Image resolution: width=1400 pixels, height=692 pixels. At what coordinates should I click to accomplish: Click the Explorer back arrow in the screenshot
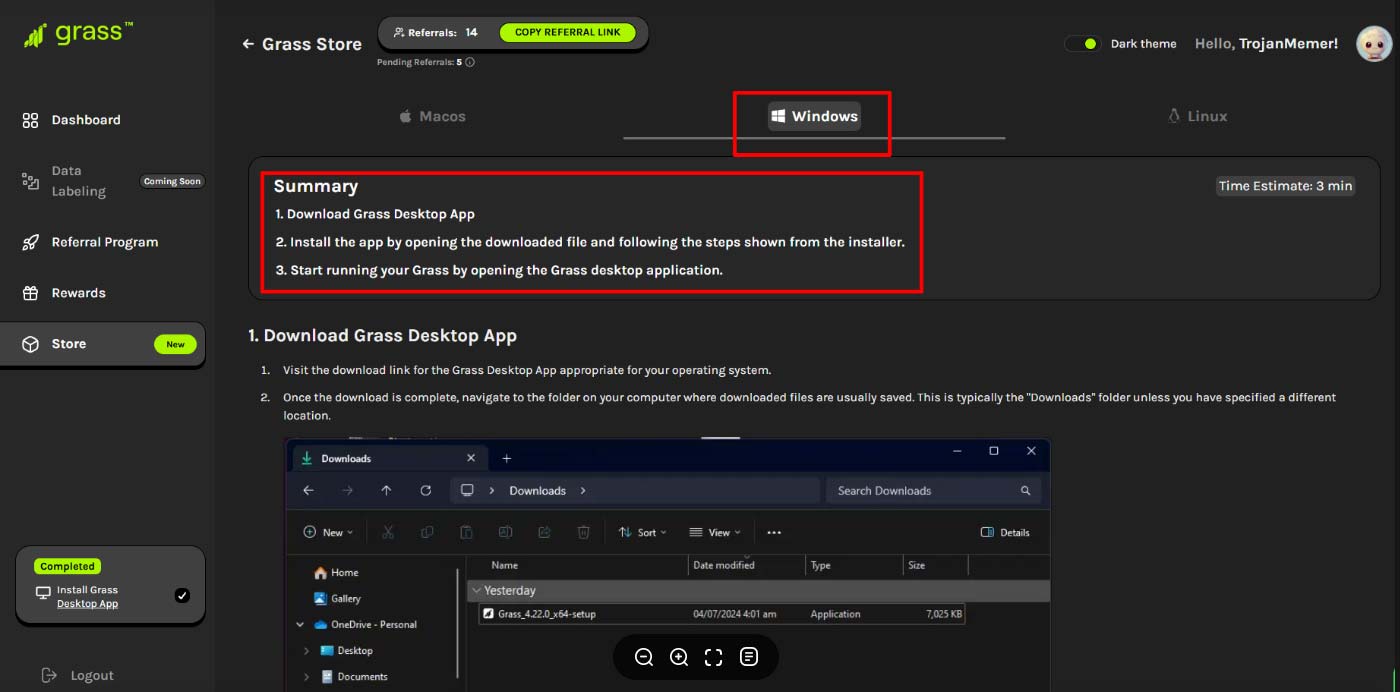(x=308, y=491)
